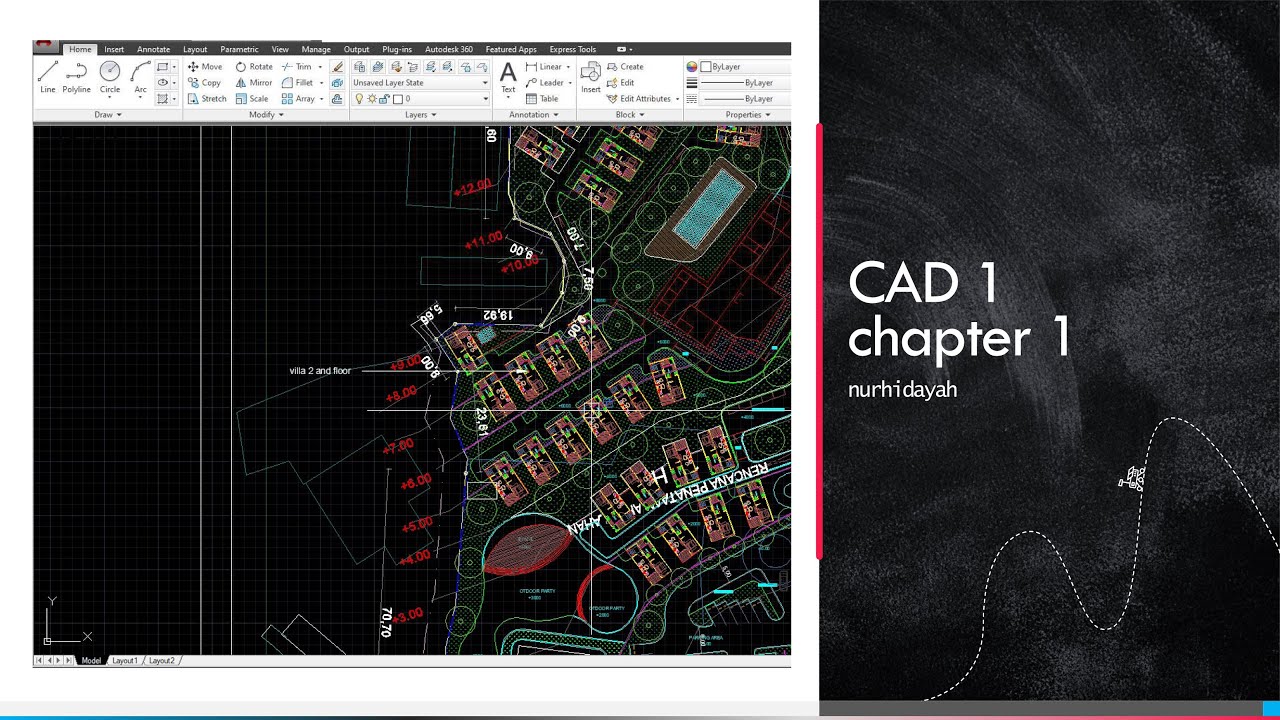1280x720 pixels.
Task: Click Create block button
Action: tap(625, 67)
